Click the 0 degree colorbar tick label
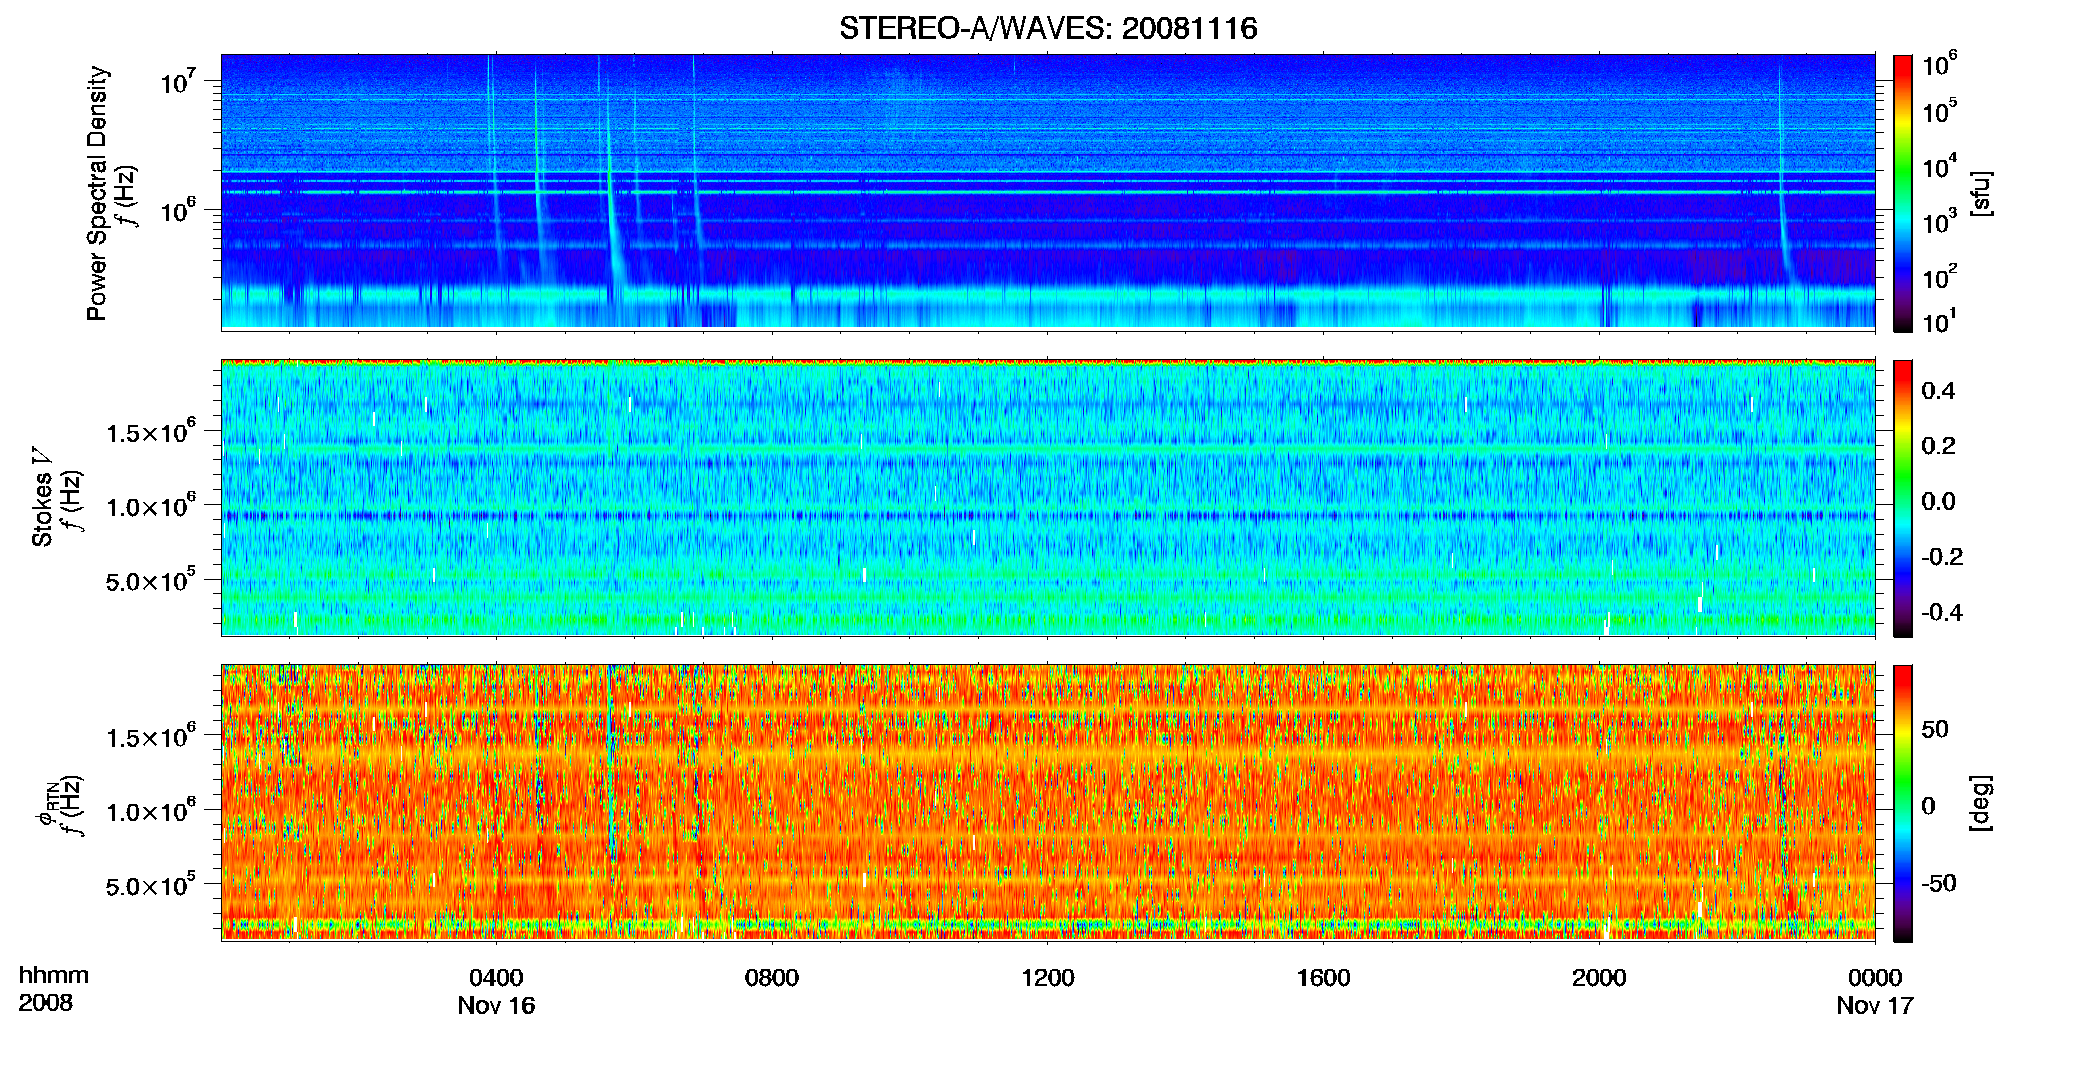The width and height of the screenshot is (2096, 1080). pyautogui.click(x=1928, y=806)
